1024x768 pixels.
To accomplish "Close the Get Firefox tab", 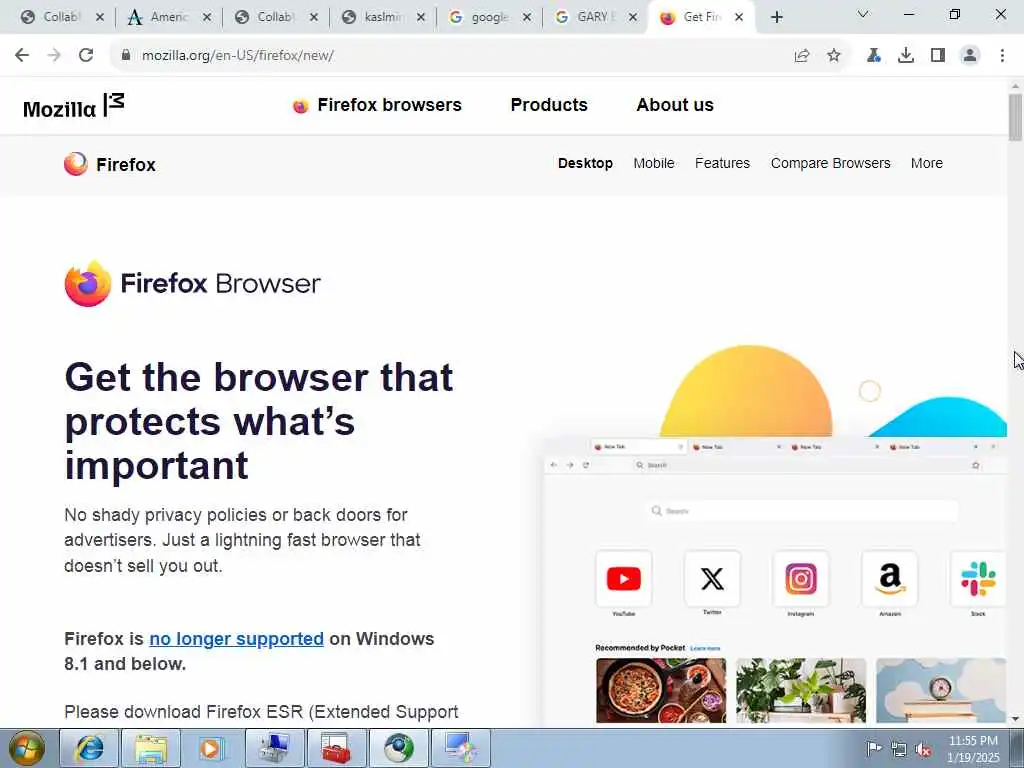I will tap(739, 18).
